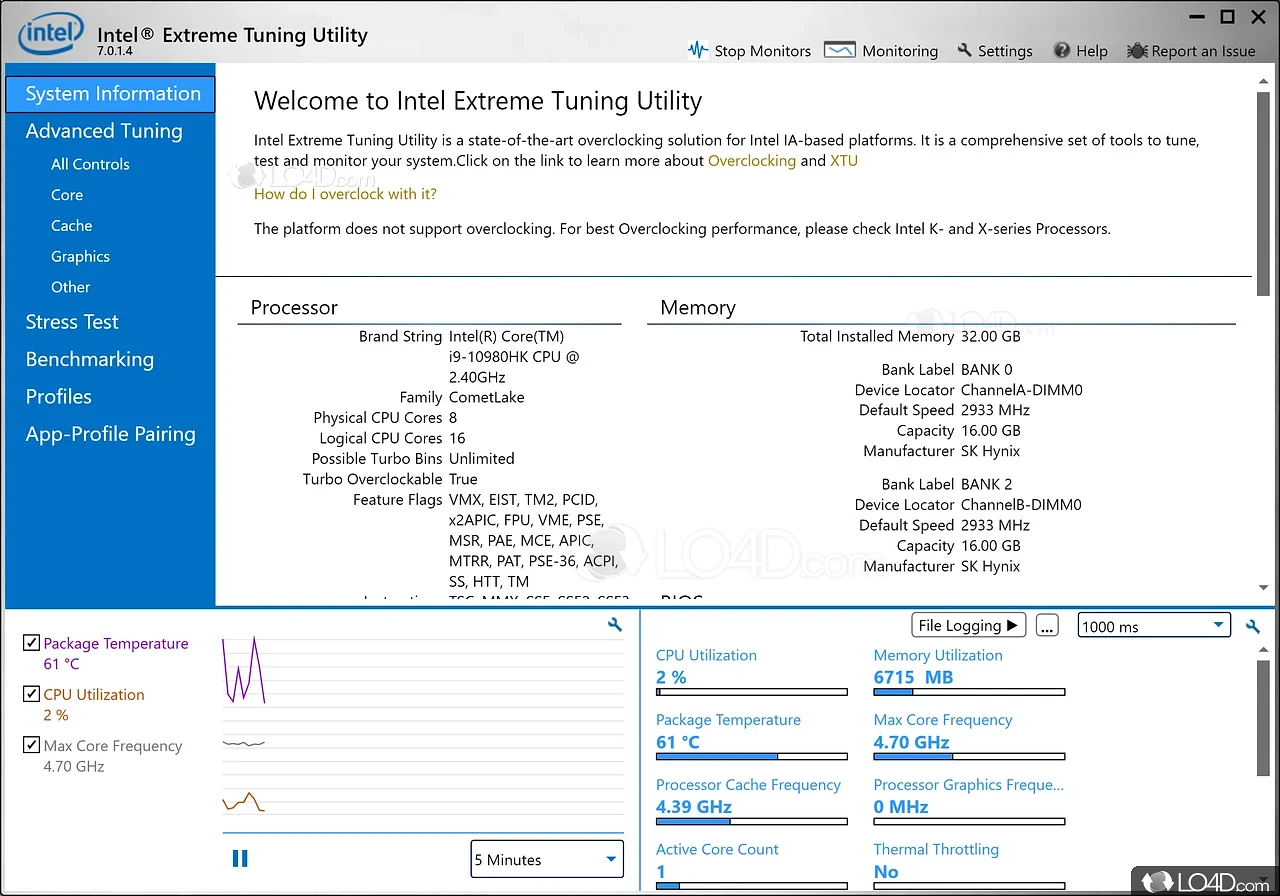This screenshot has height=896, width=1280.
Task: Open Profiles section
Action: [x=58, y=397]
